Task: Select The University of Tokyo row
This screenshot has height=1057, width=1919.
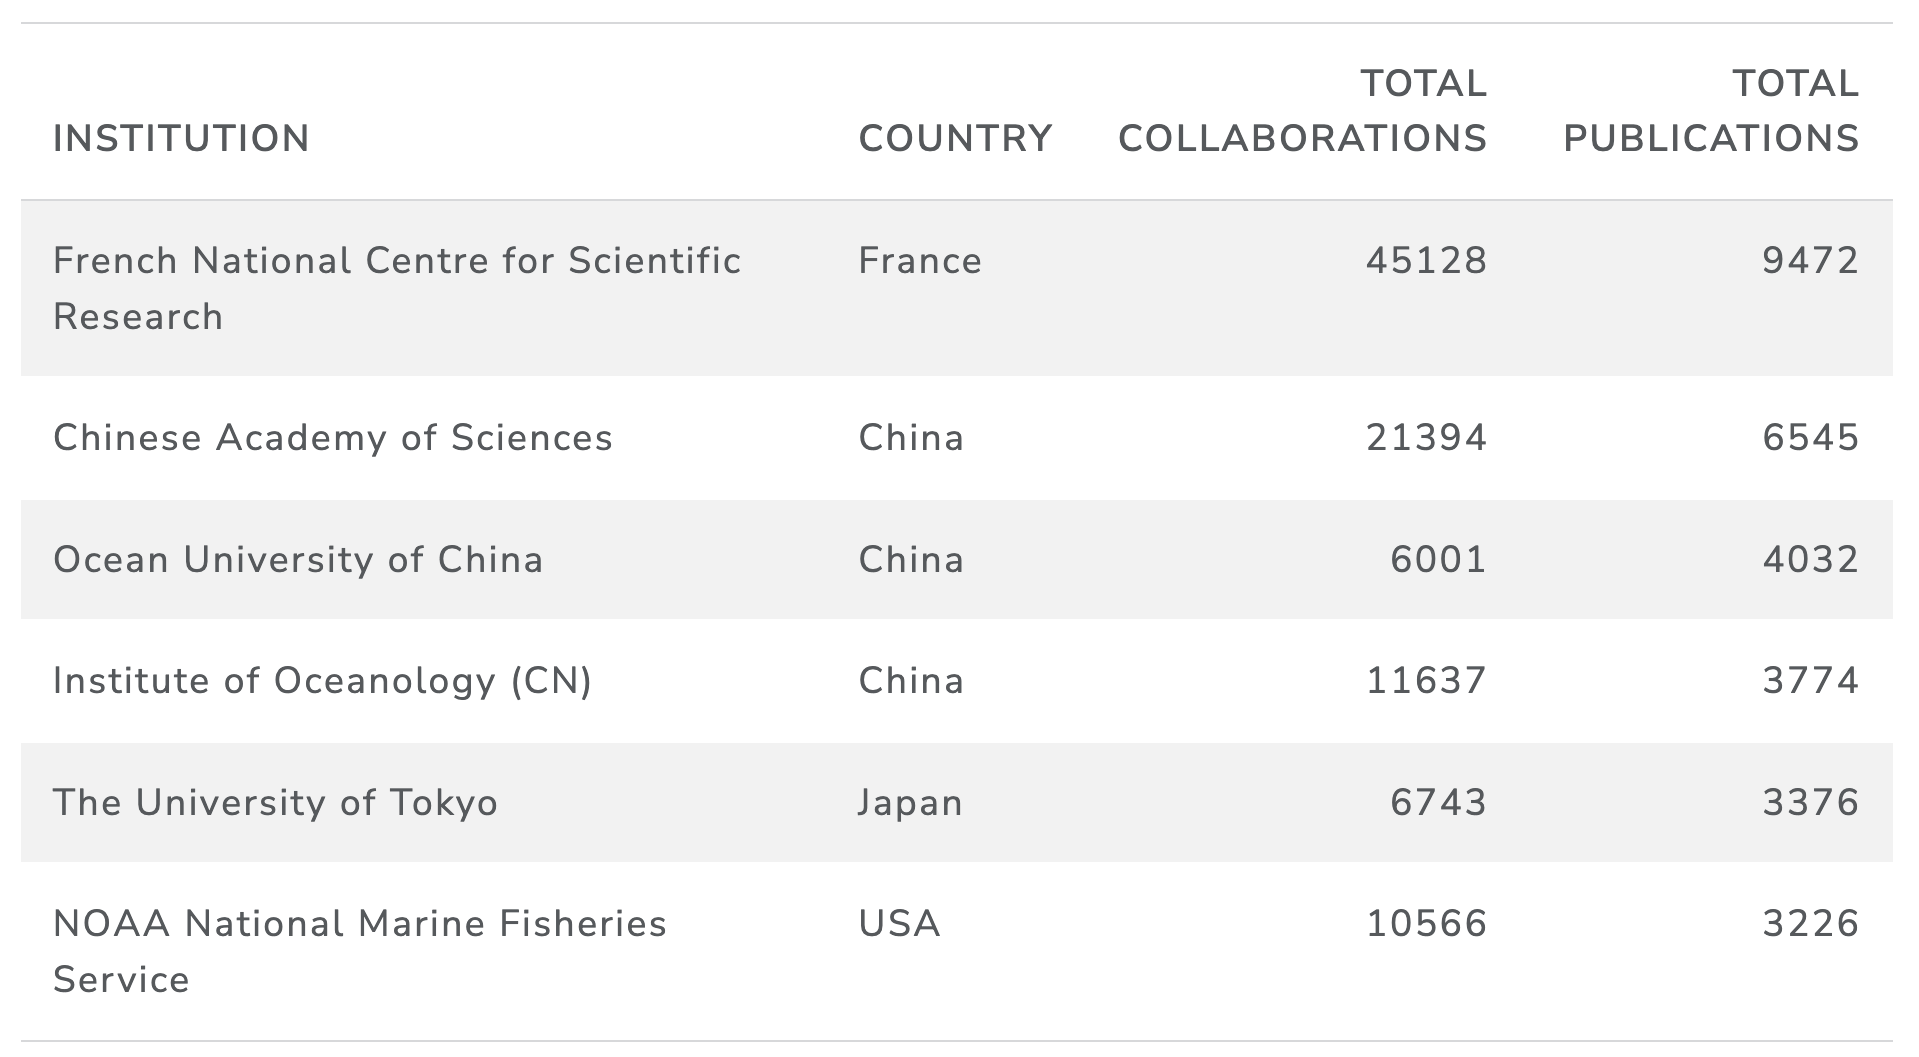Action: pyautogui.click(x=957, y=802)
